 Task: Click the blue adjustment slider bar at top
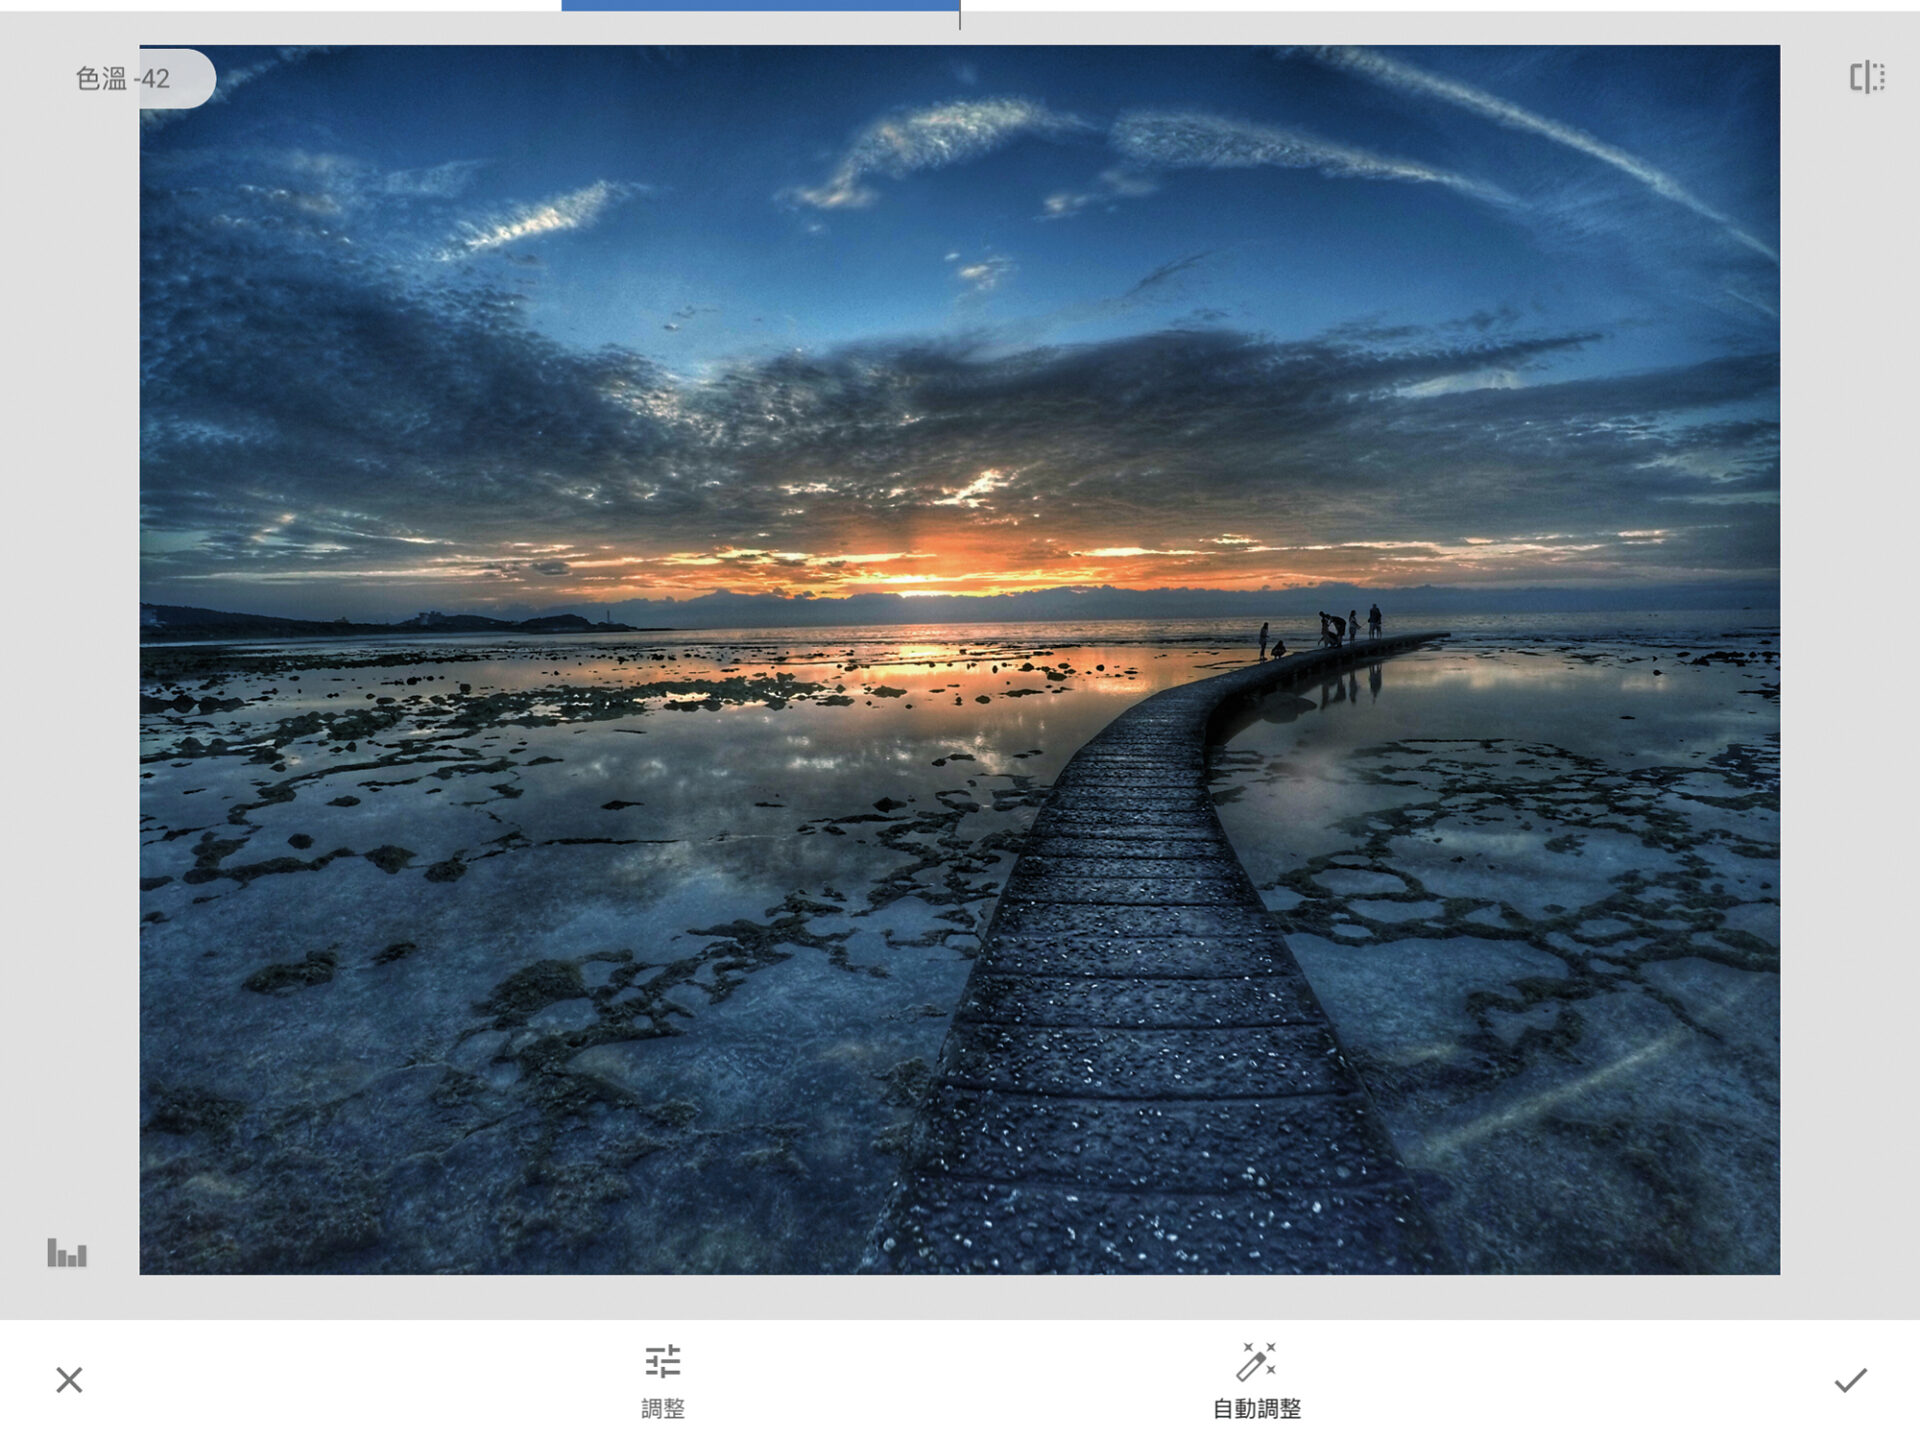coord(760,6)
